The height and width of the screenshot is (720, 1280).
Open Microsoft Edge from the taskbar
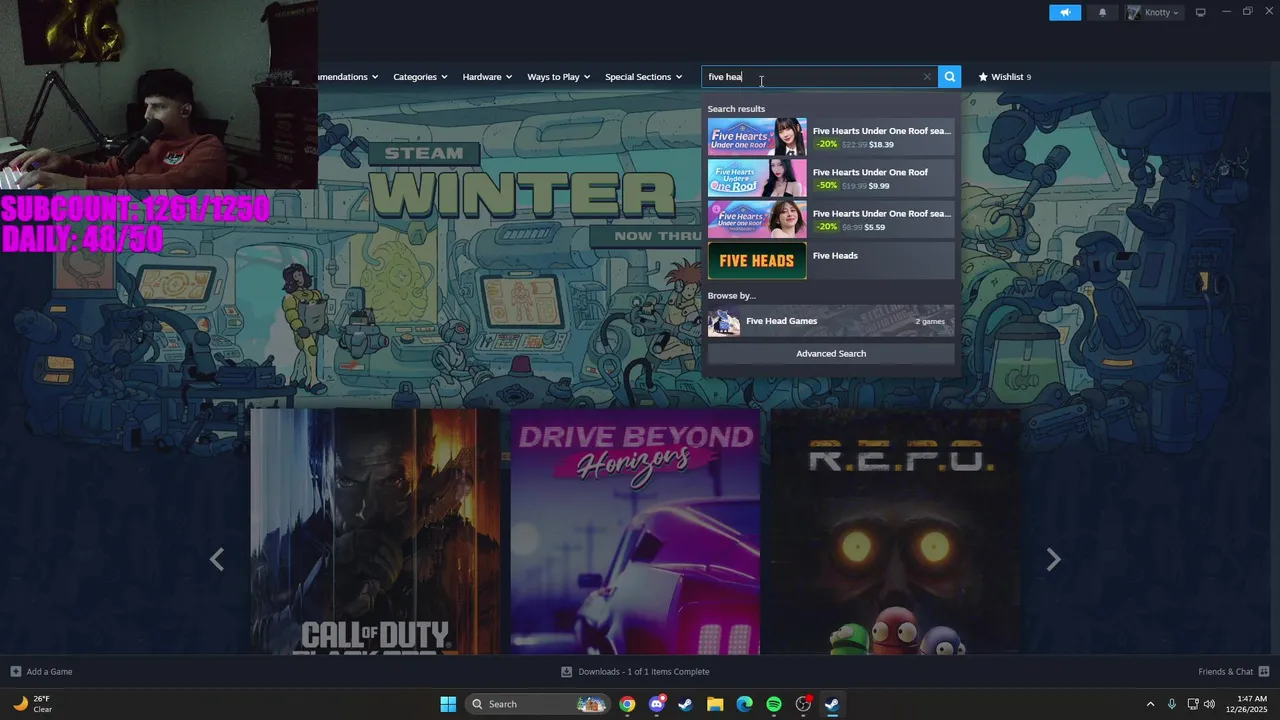click(x=744, y=704)
